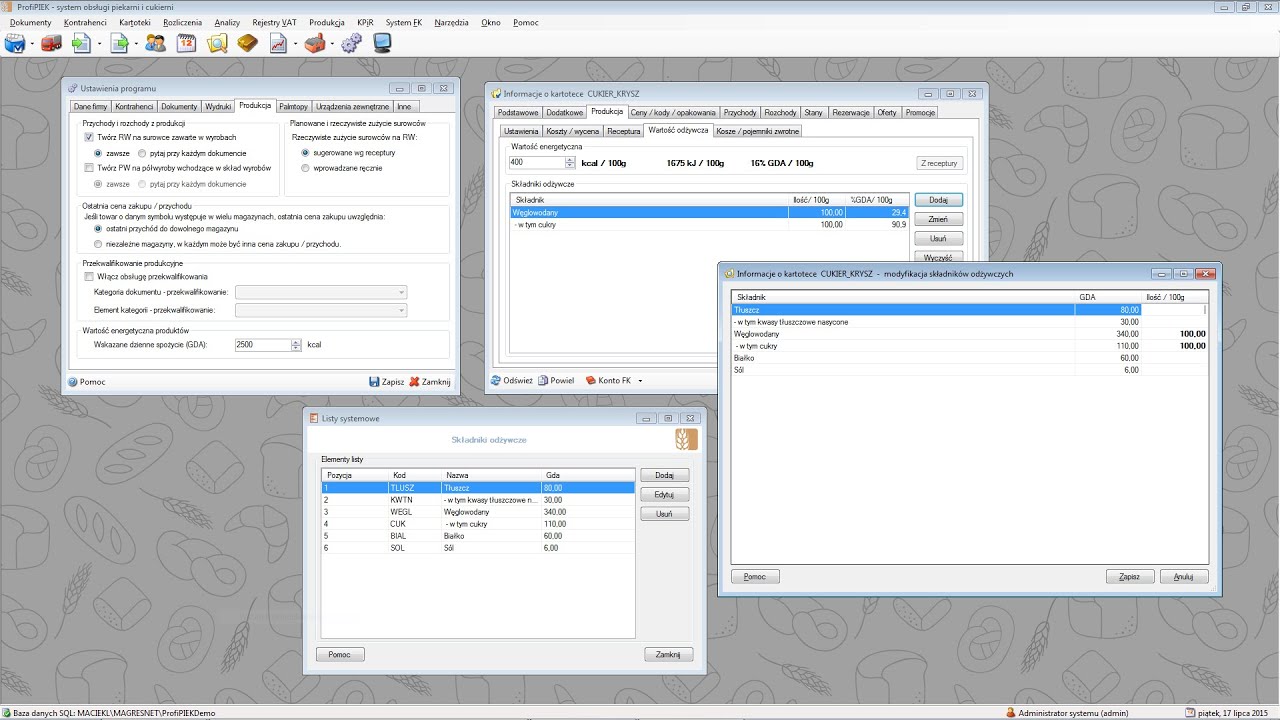Open the Narzędzia menu

(x=451, y=22)
